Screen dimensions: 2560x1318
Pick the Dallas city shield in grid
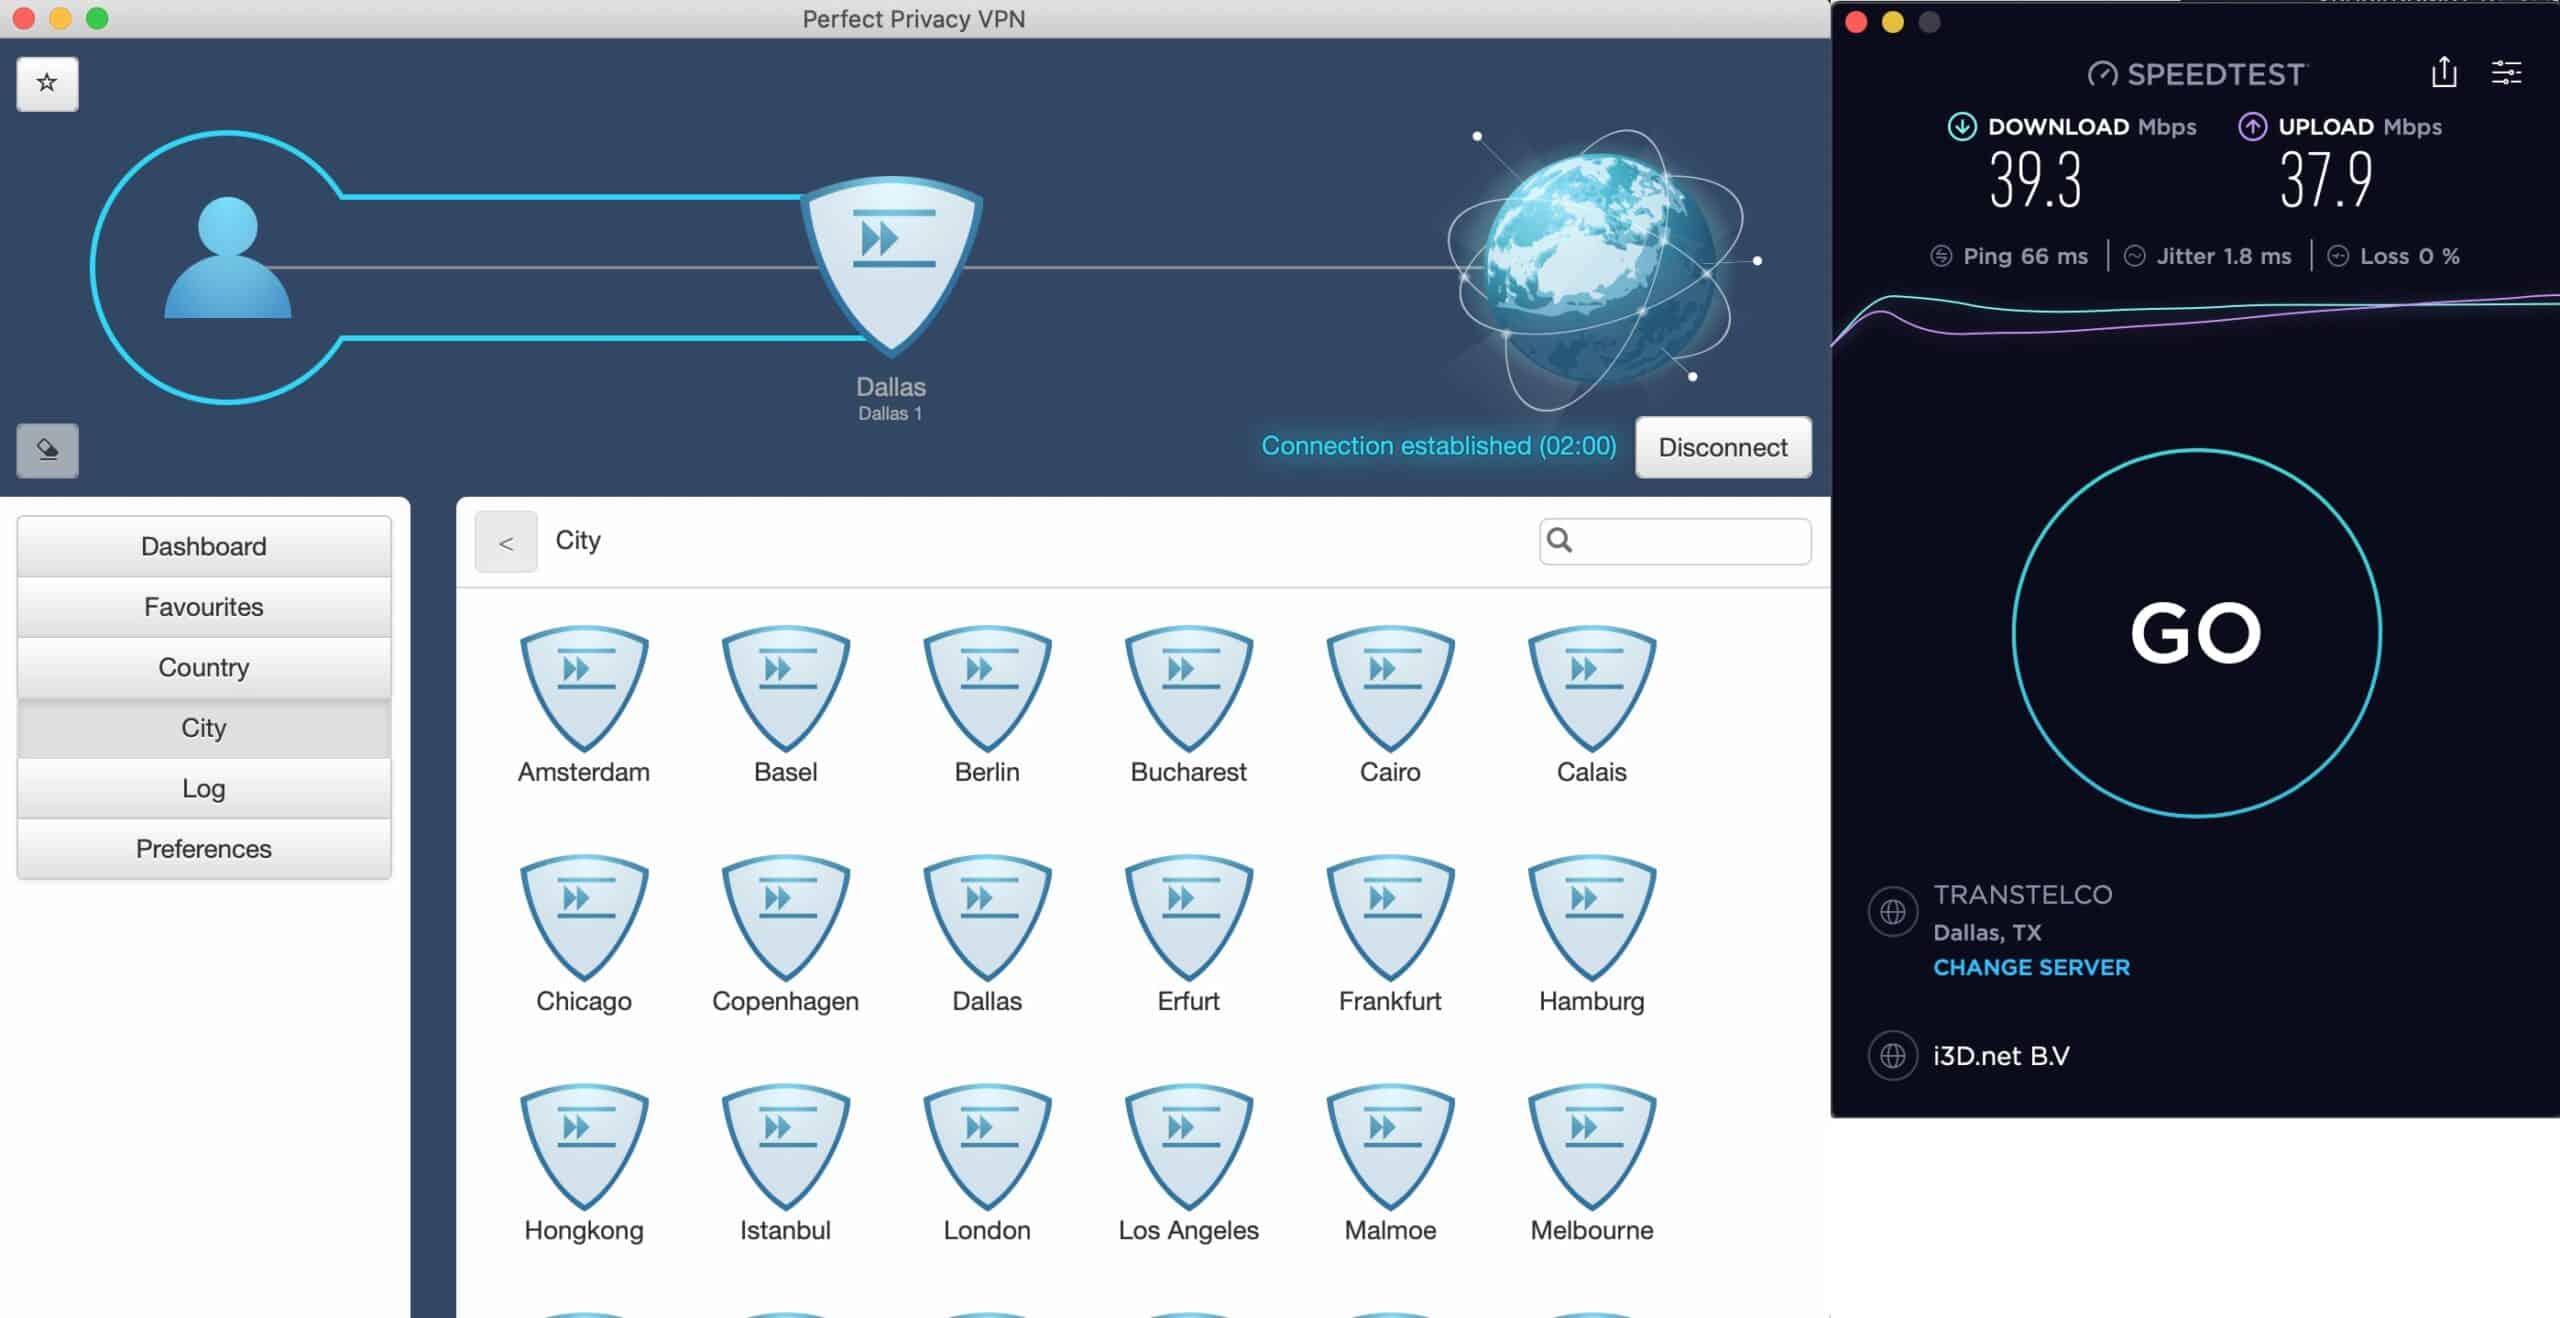pyautogui.click(x=987, y=917)
